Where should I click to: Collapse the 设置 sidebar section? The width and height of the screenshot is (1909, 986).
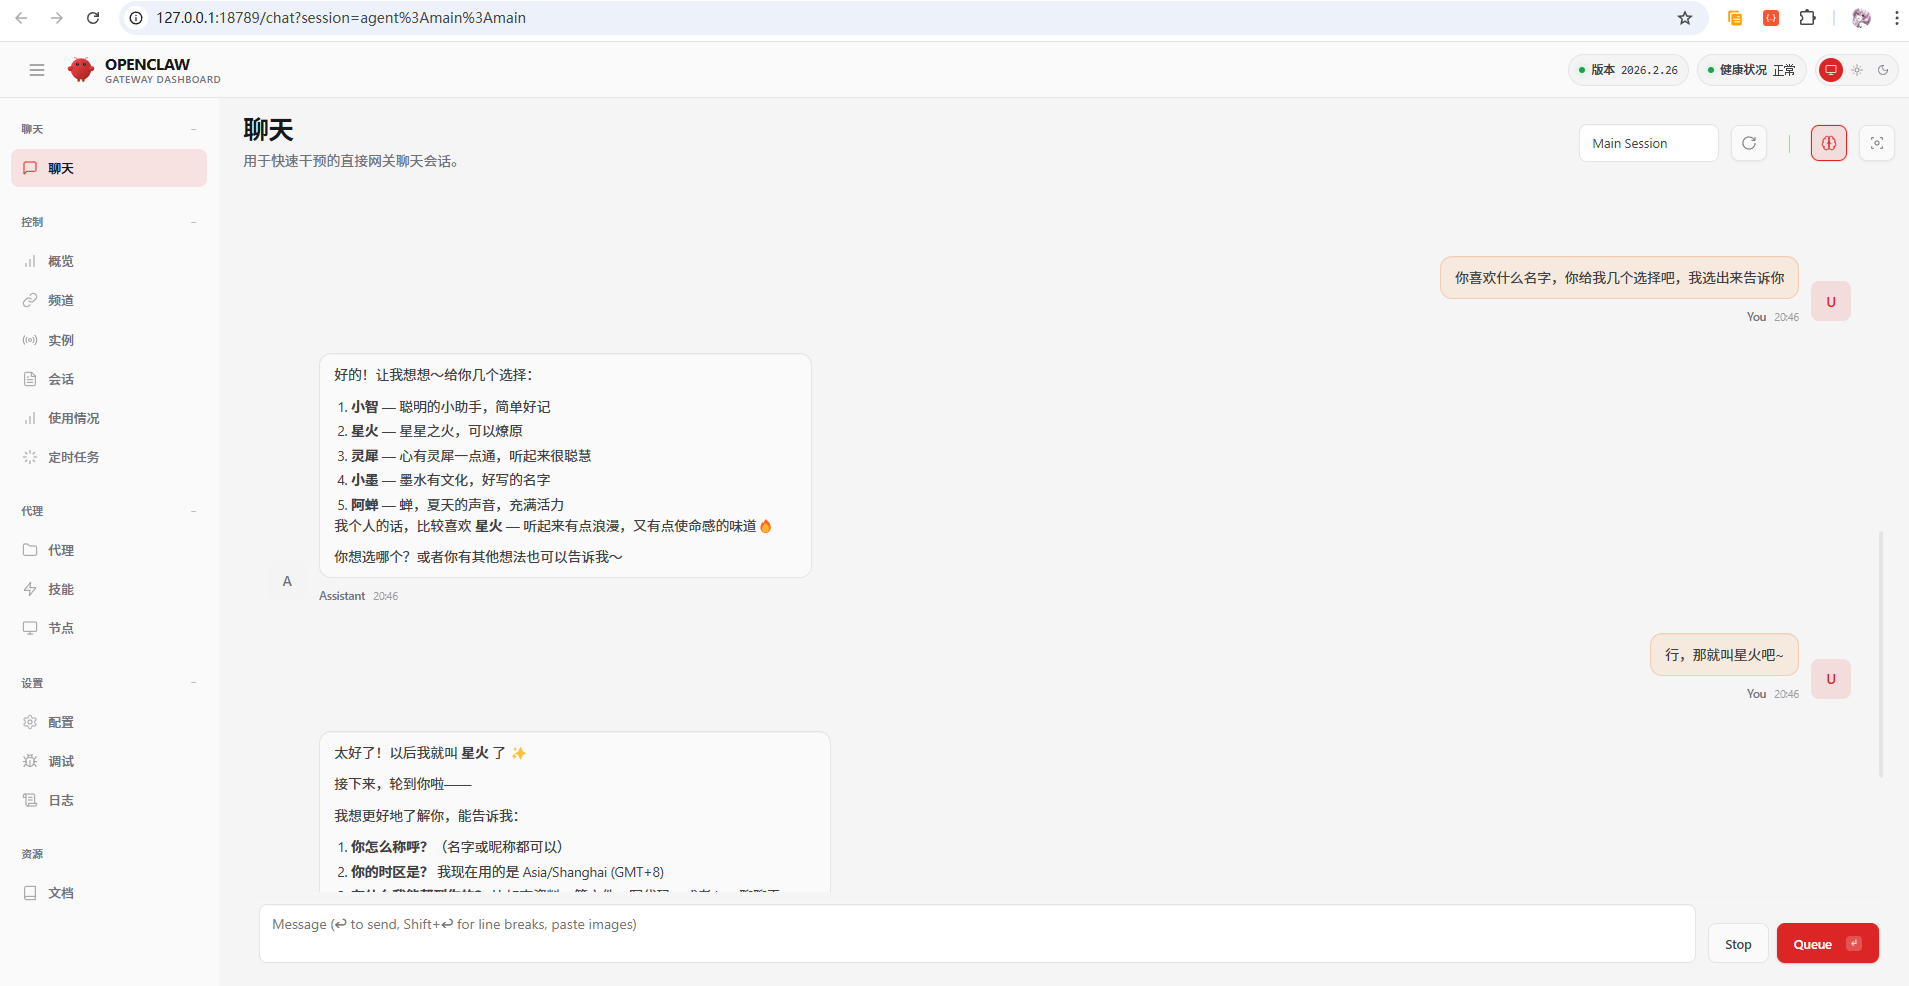[193, 683]
